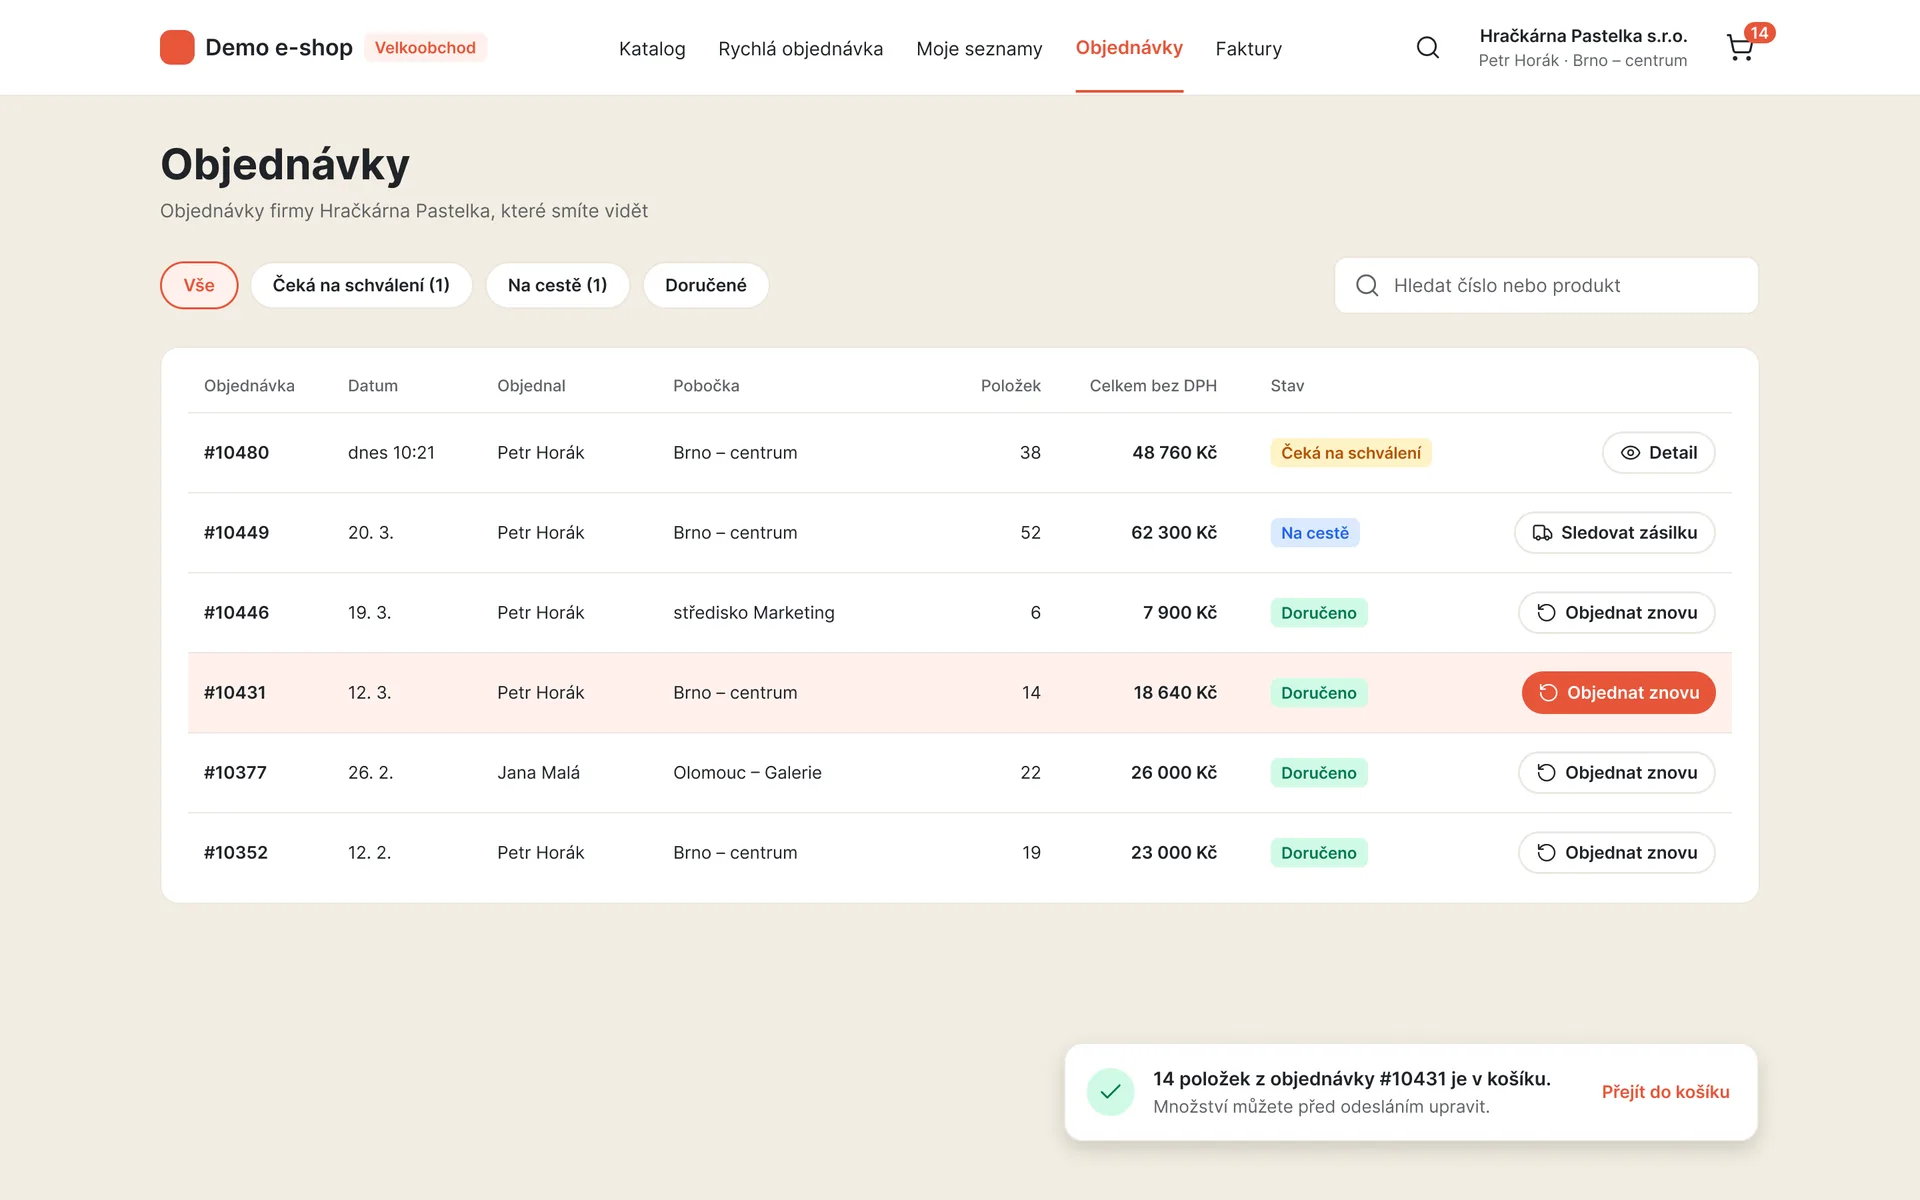The image size is (1920, 1200).
Task: Click the Velkoobchod badge
Action: 425,47
